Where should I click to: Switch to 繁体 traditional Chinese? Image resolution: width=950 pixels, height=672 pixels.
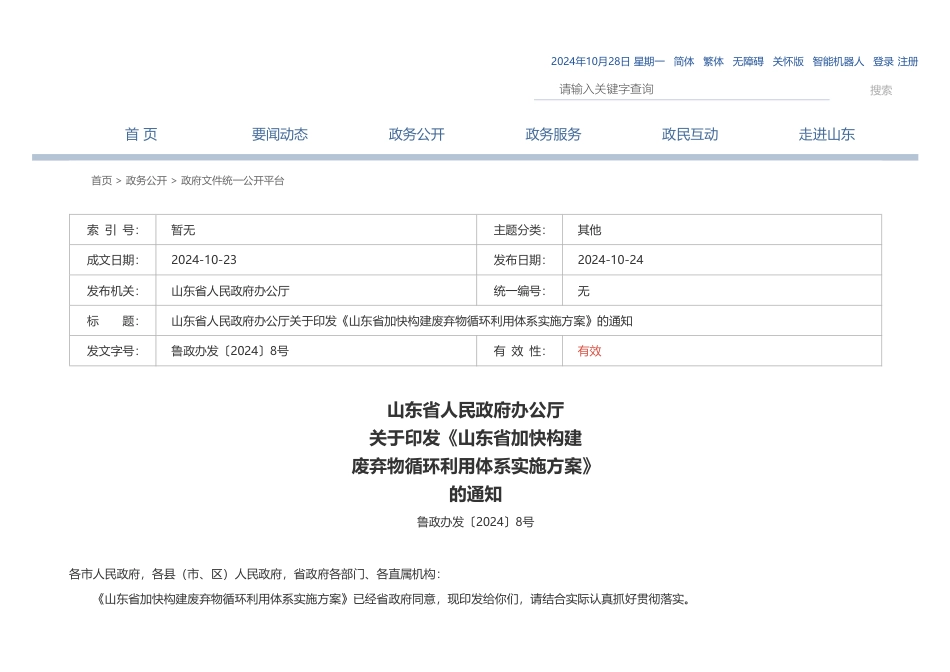click(713, 61)
